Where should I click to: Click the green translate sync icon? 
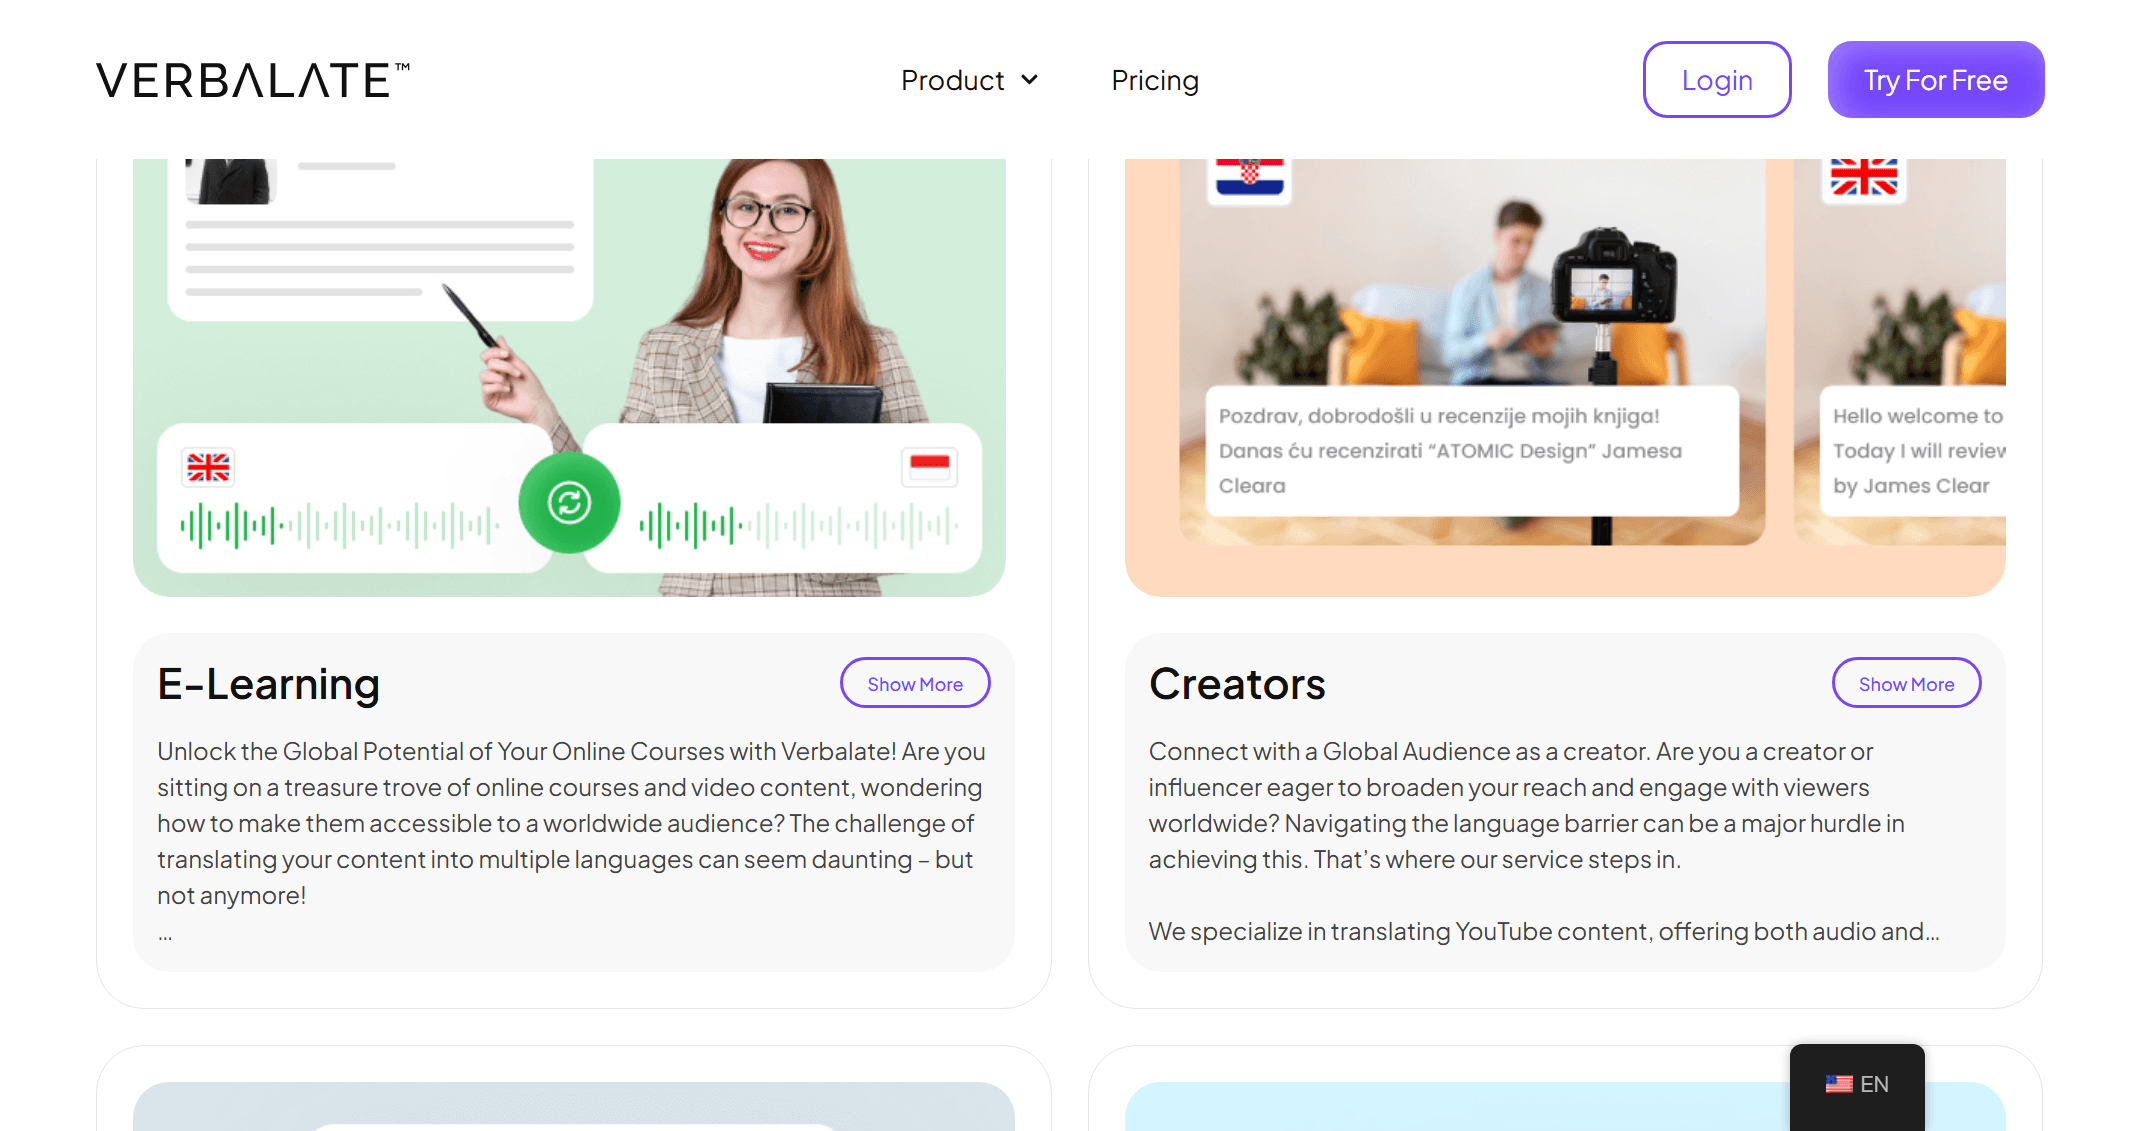pyautogui.click(x=569, y=502)
